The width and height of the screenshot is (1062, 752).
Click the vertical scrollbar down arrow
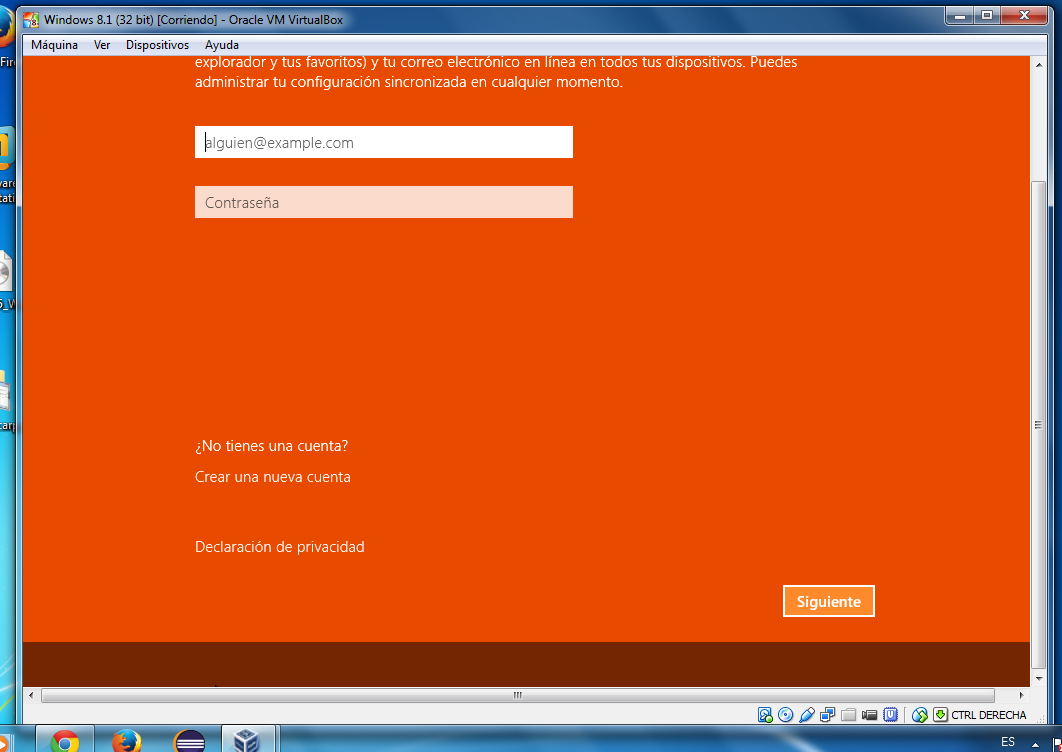tap(1038, 678)
